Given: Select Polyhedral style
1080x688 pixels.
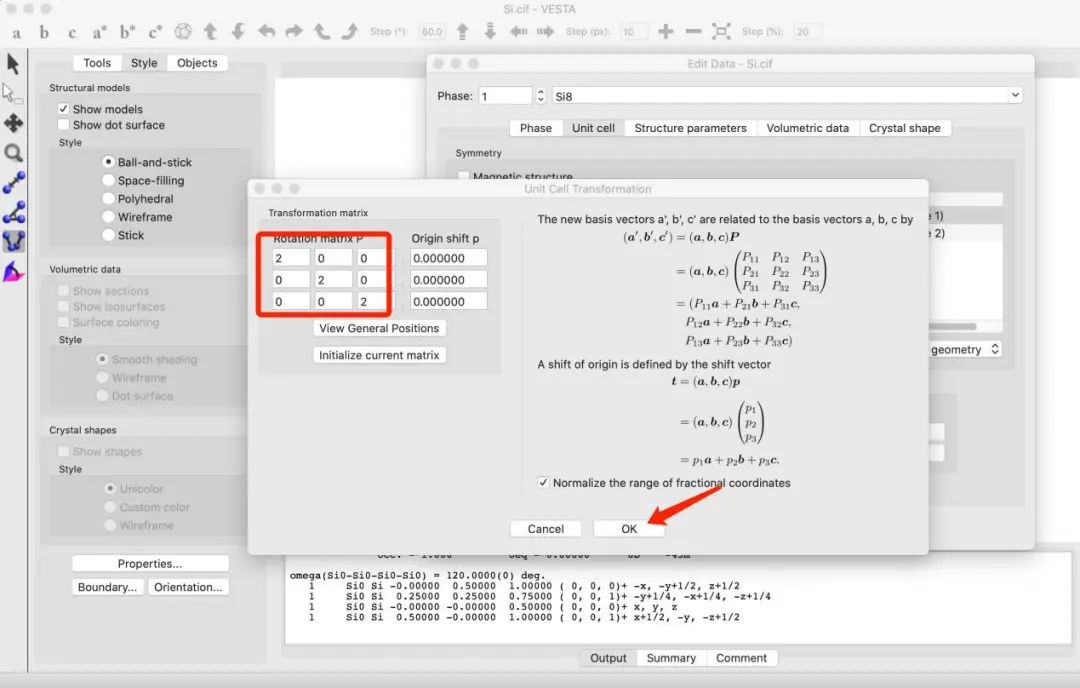Looking at the screenshot, I should coord(108,198).
